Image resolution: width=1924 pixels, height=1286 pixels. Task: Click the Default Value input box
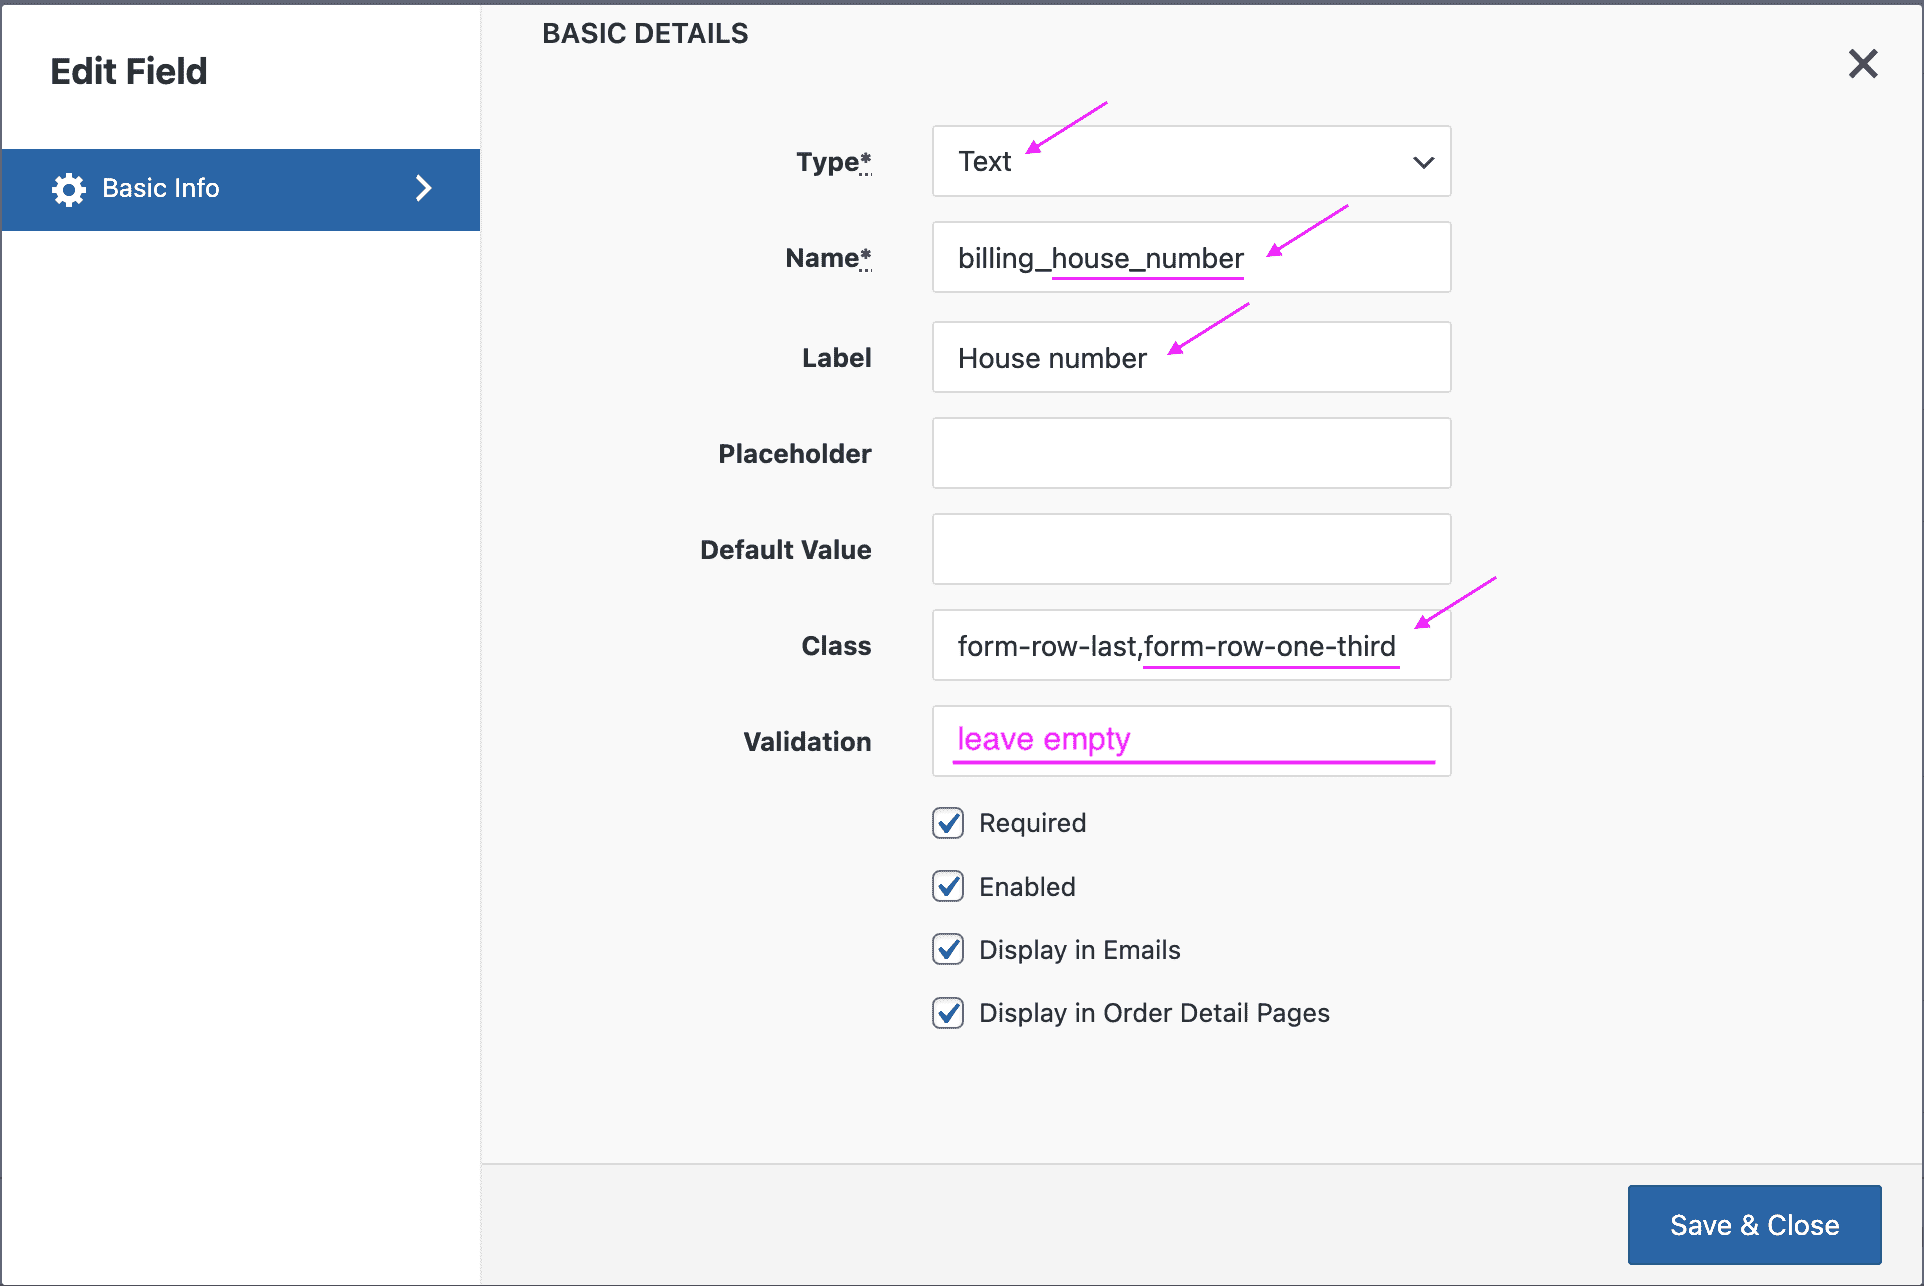coord(1190,549)
